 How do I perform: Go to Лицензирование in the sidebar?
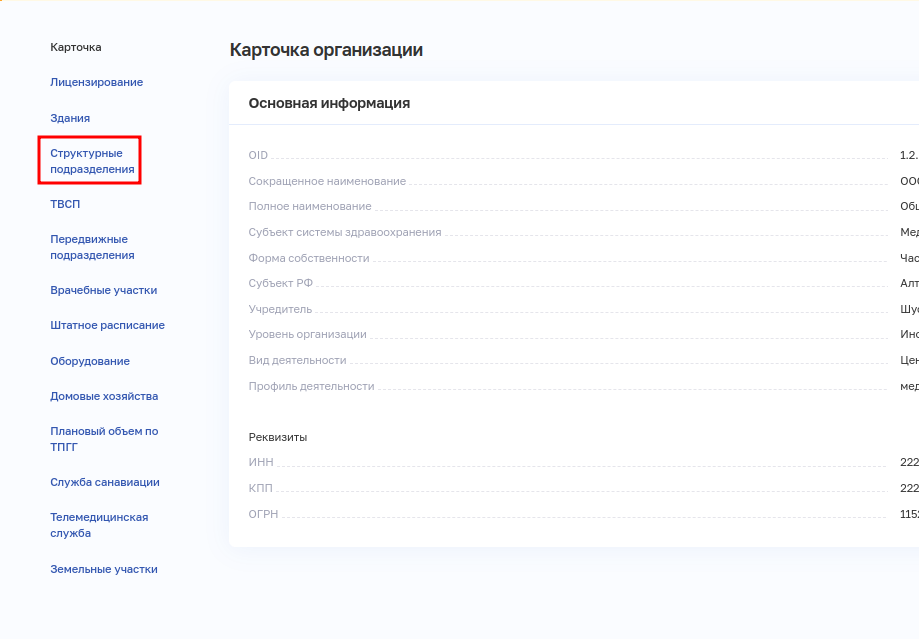click(97, 83)
